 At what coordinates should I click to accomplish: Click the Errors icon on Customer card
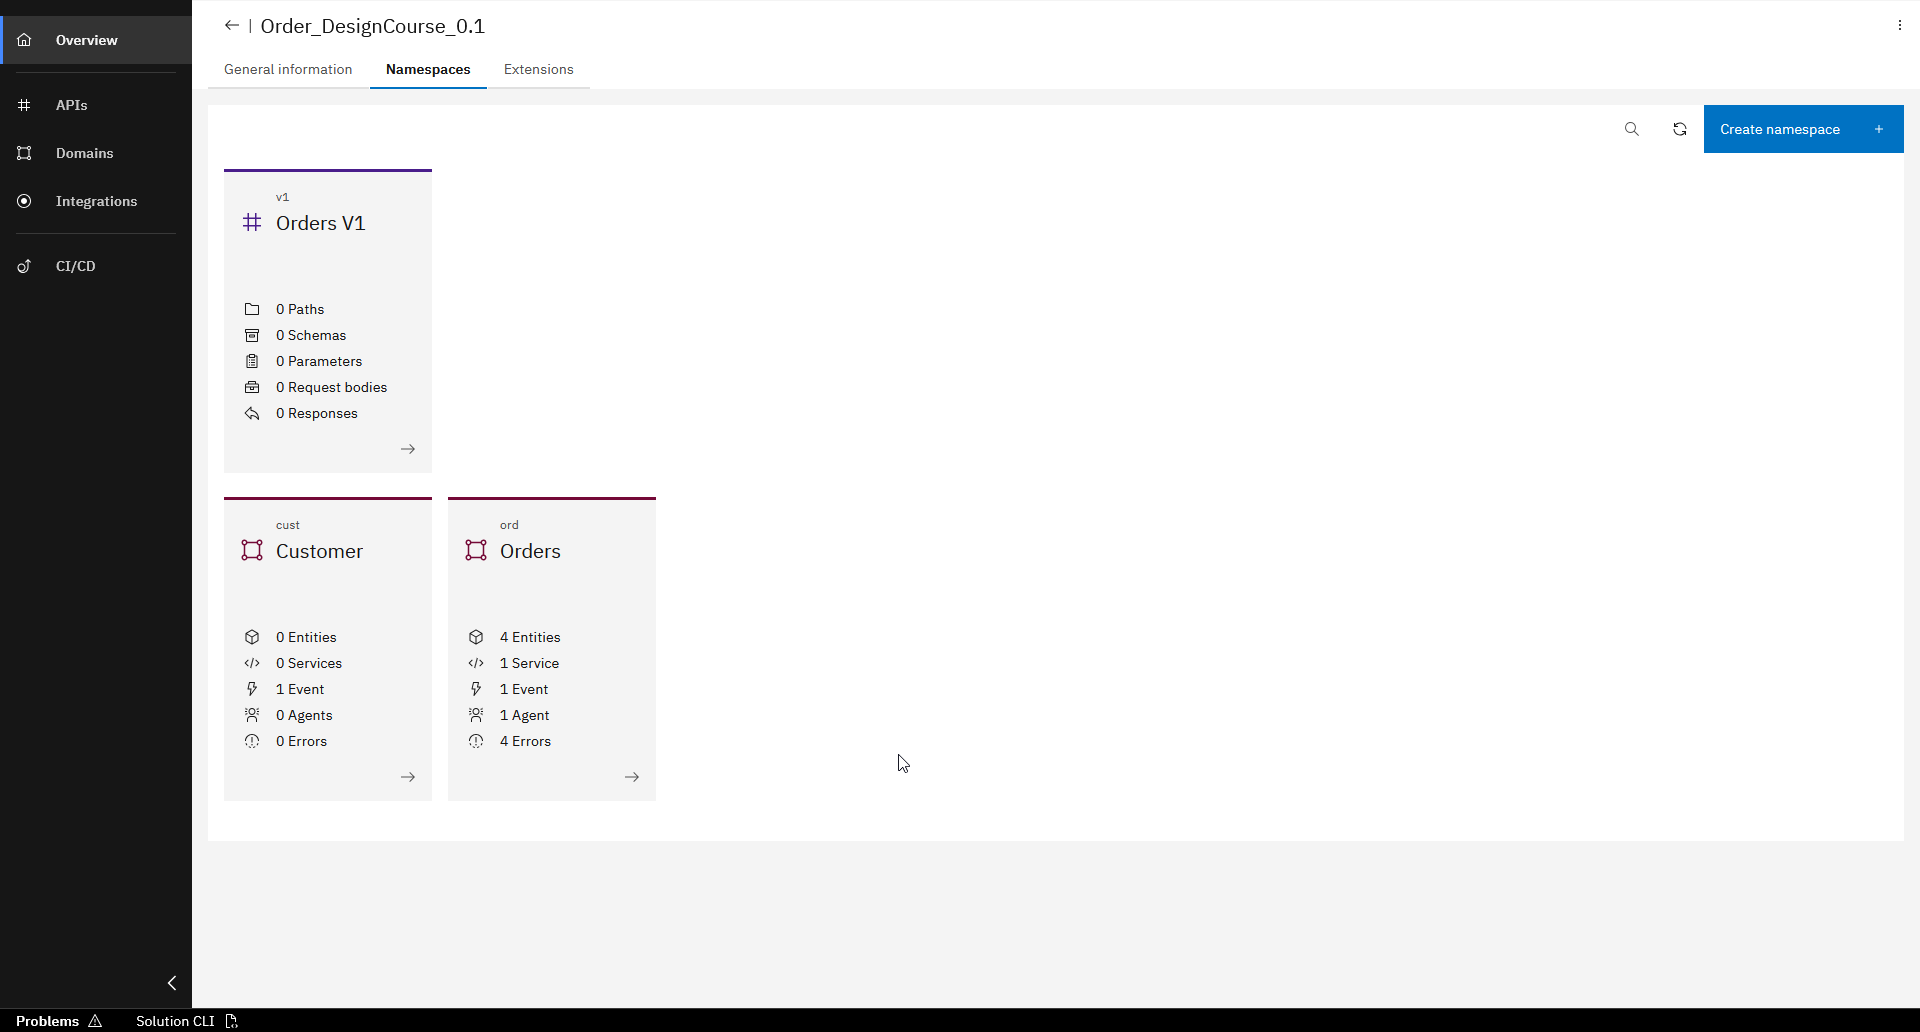coord(252,741)
